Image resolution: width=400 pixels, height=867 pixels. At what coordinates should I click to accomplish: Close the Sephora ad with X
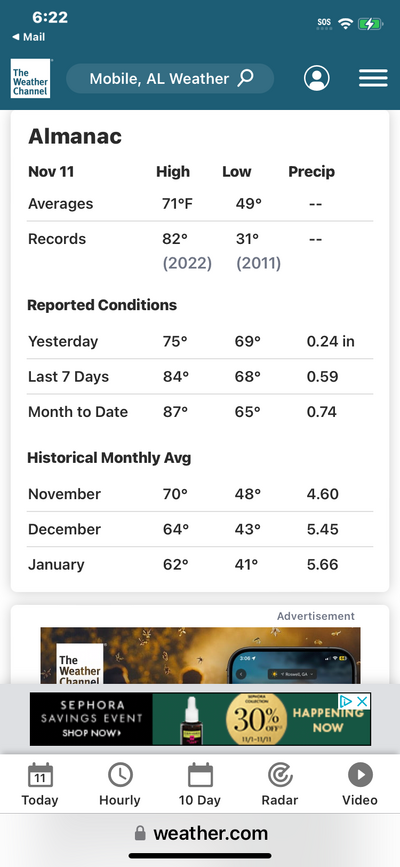point(362,702)
